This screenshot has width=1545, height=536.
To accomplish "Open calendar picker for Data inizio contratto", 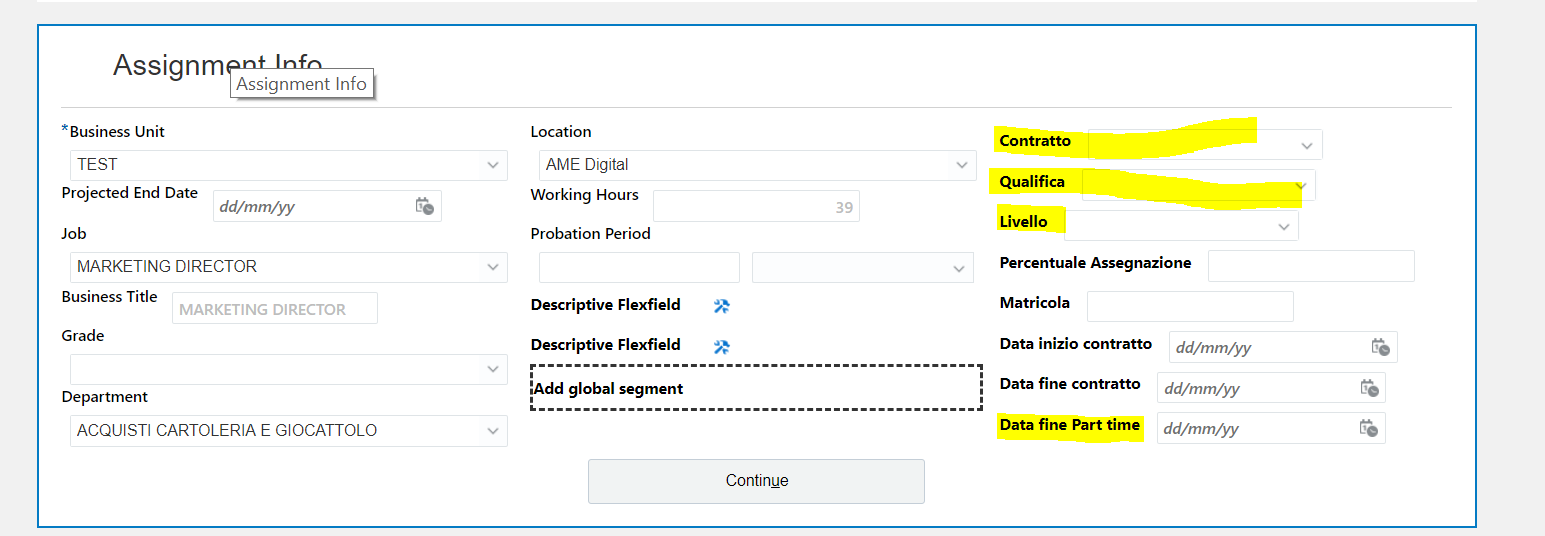I will [1381, 347].
